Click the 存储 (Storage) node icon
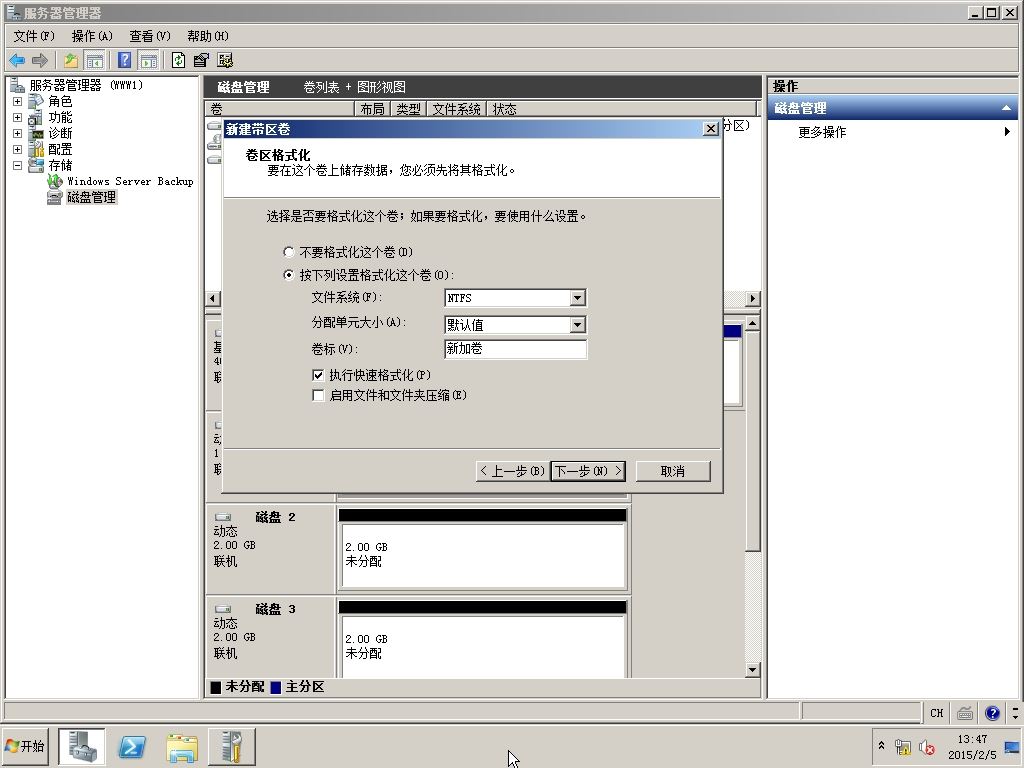 (x=36, y=165)
